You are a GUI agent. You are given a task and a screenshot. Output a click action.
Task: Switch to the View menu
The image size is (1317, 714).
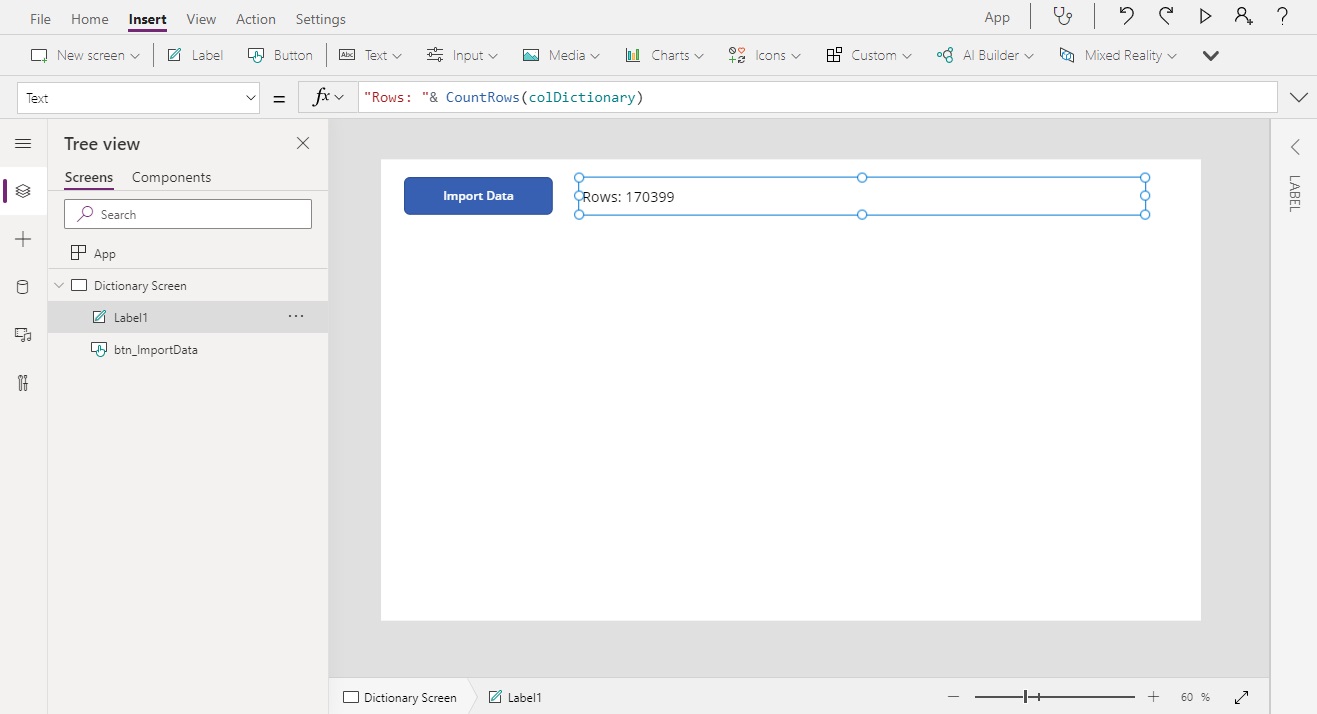pyautogui.click(x=201, y=18)
